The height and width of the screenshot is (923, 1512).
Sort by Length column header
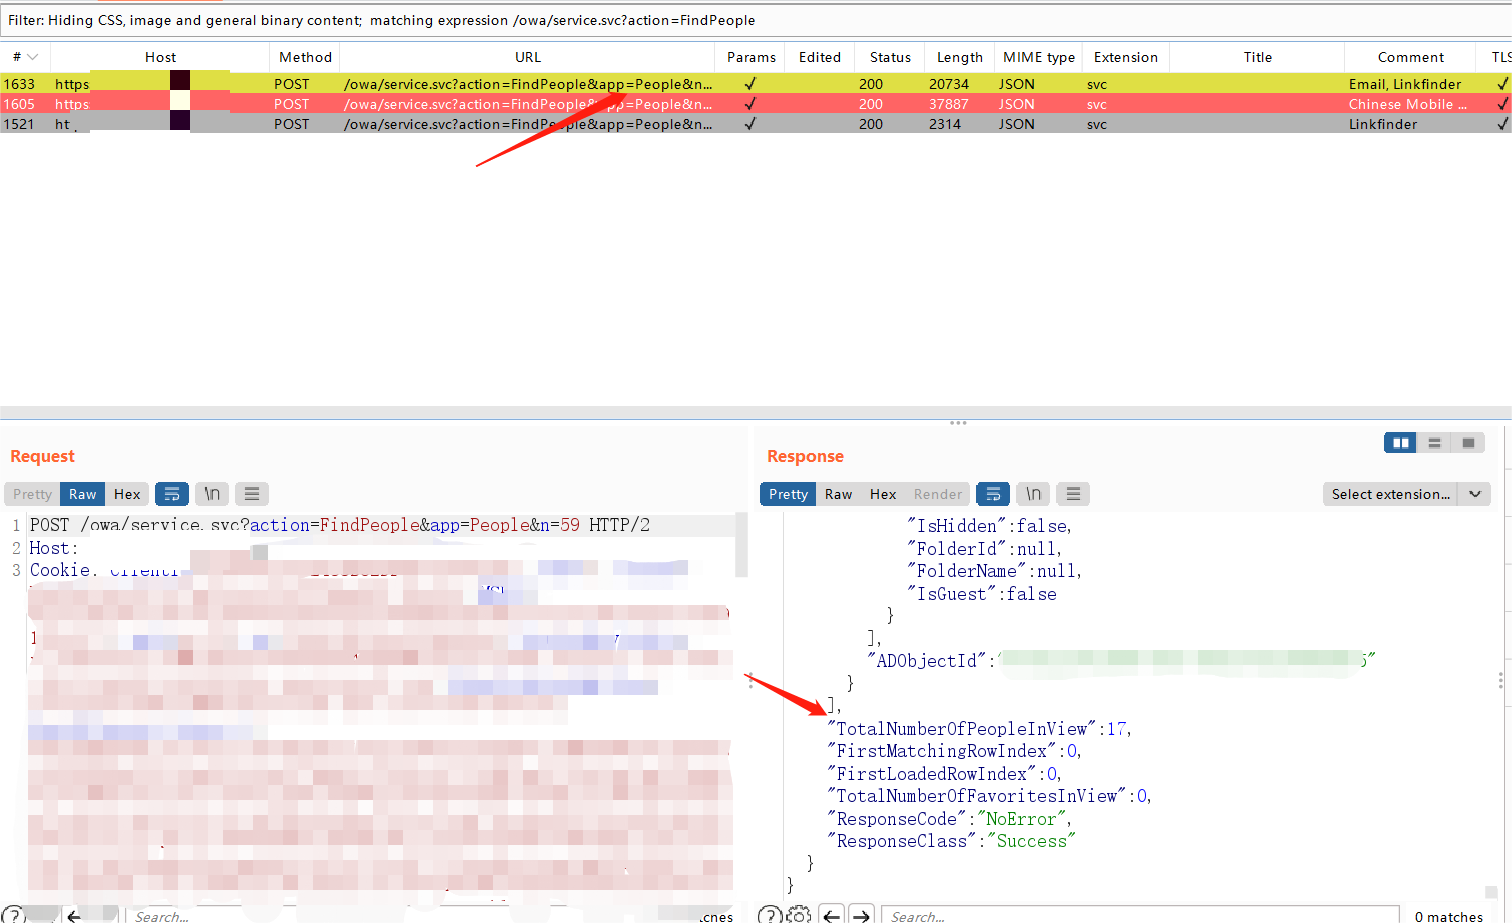click(x=960, y=57)
